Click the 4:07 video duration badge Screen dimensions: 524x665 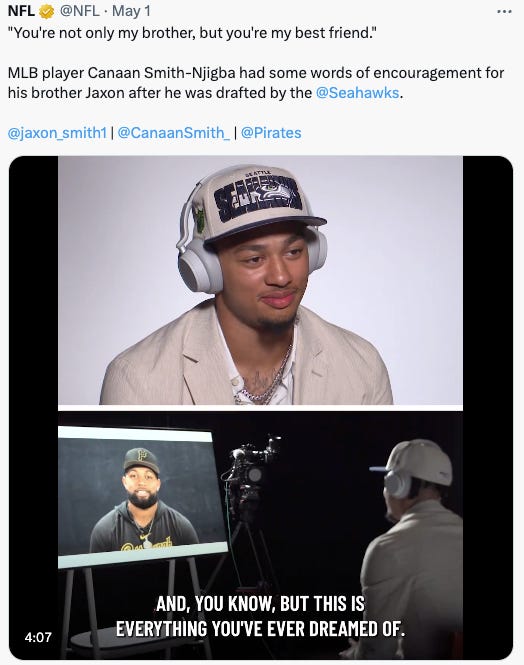pyautogui.click(x=38, y=637)
